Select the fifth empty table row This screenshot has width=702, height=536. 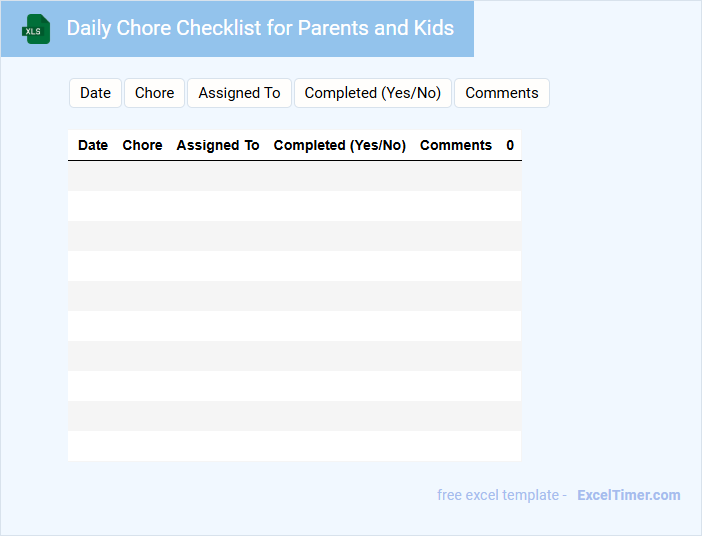pos(294,296)
